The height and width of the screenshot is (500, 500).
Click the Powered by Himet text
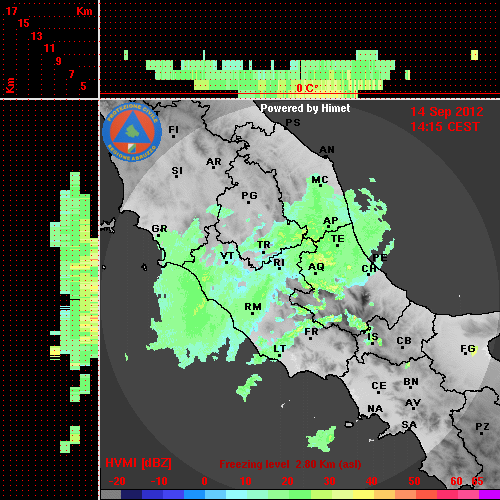[305, 108]
